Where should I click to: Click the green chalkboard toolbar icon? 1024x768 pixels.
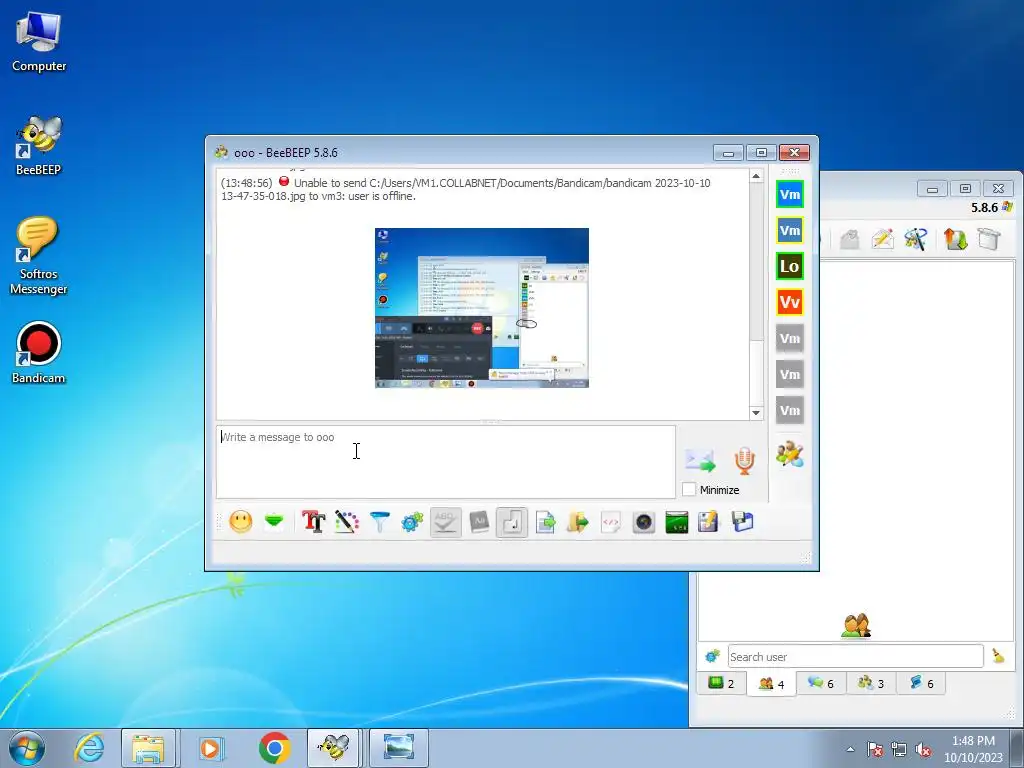tap(677, 522)
